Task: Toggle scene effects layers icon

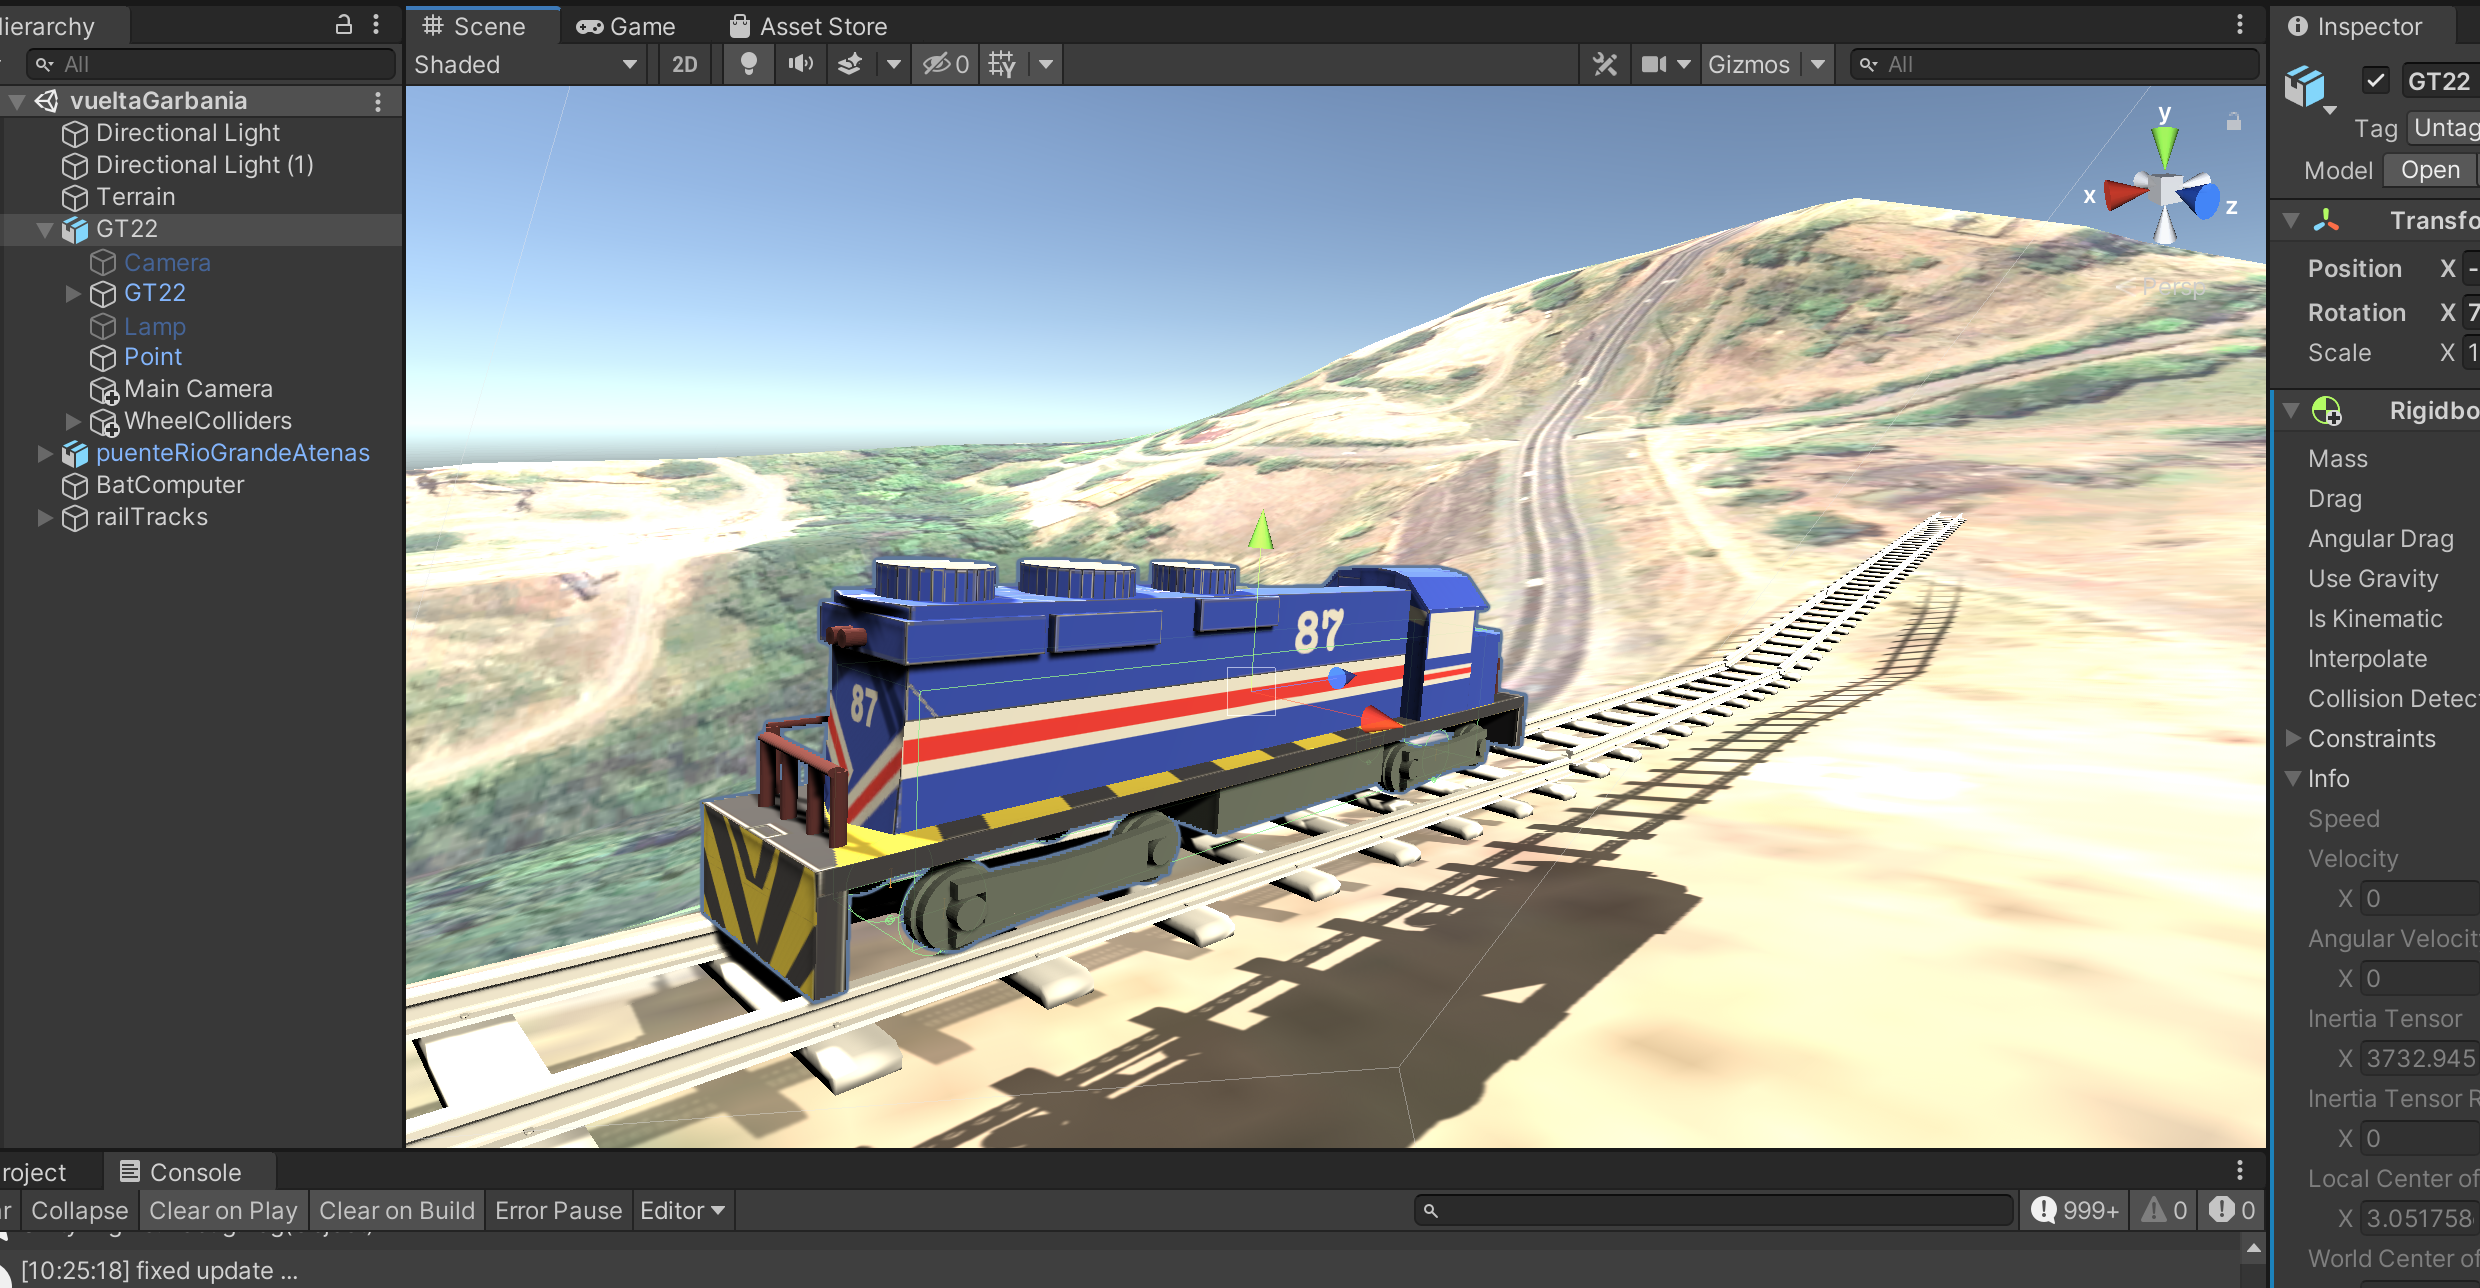Action: click(x=850, y=64)
